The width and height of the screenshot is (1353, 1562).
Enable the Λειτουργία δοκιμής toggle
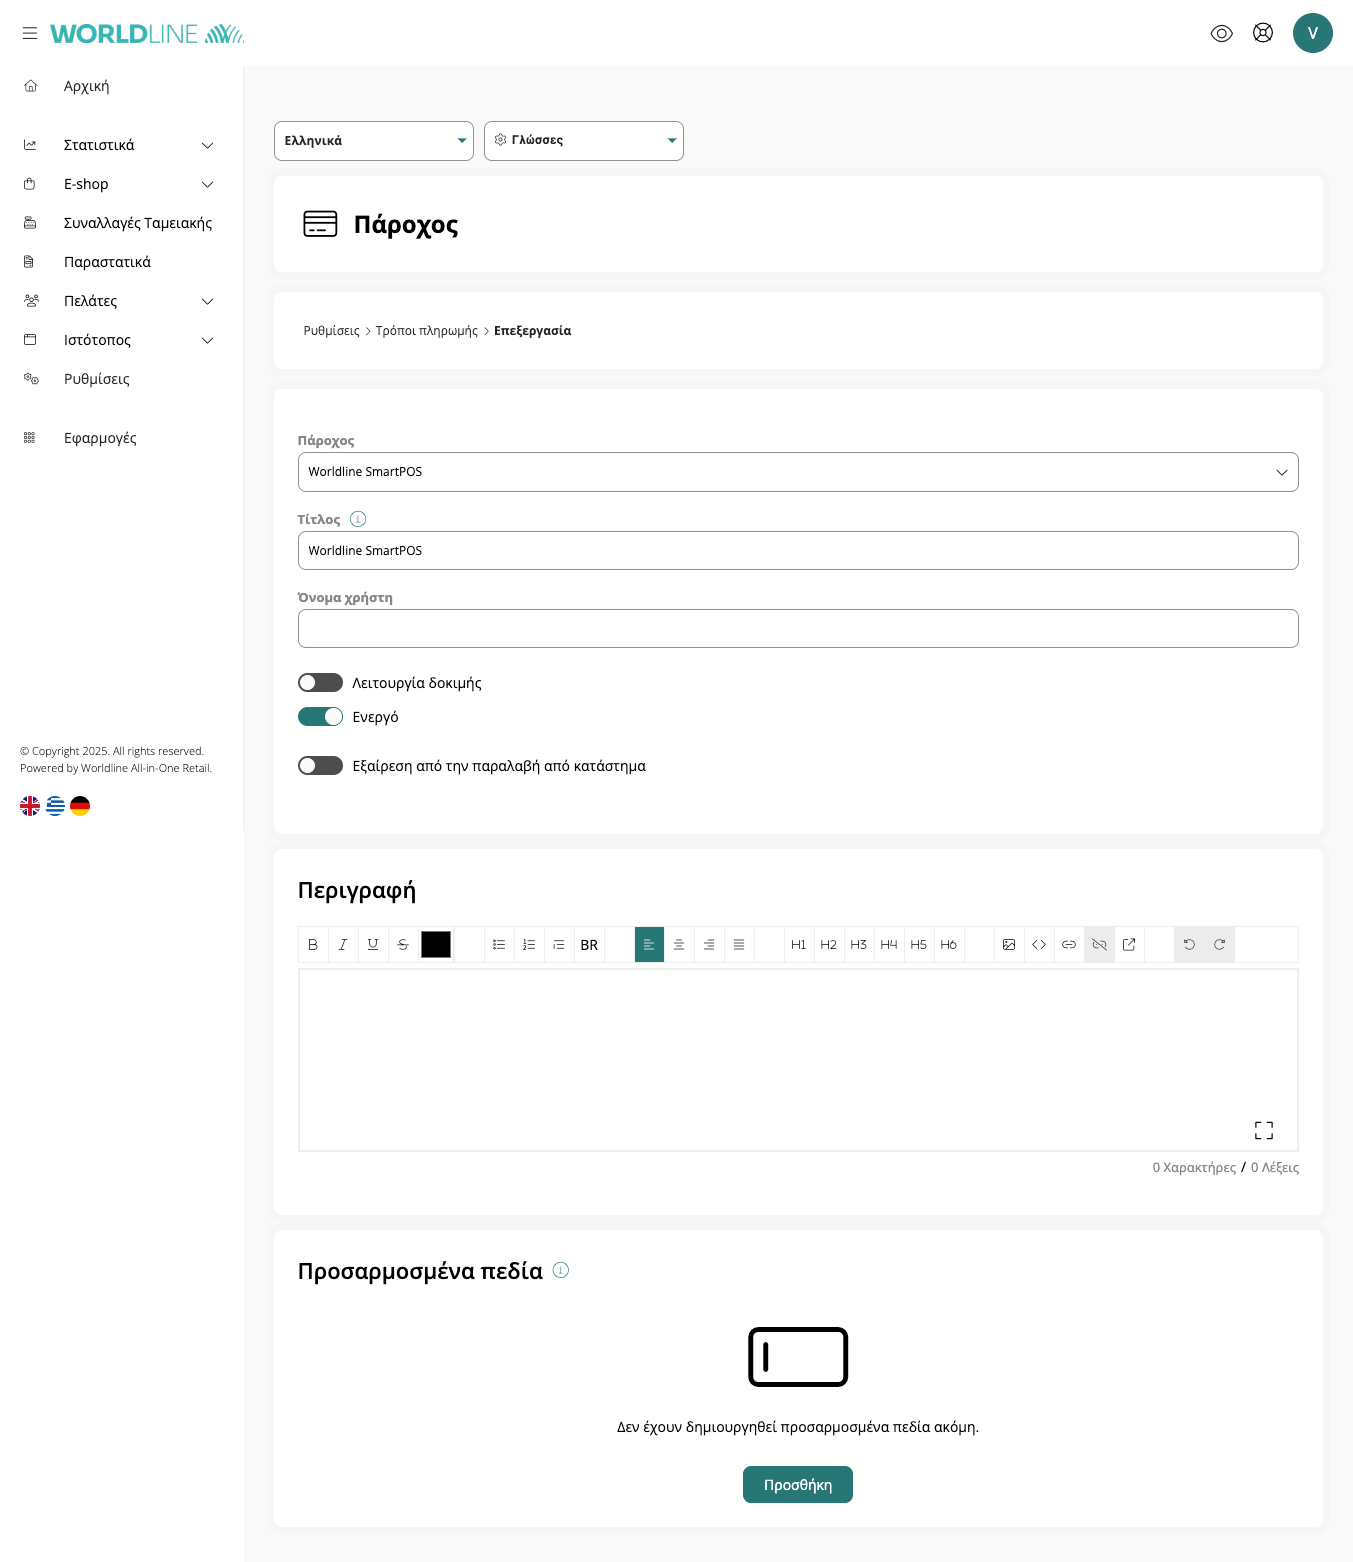pos(320,683)
